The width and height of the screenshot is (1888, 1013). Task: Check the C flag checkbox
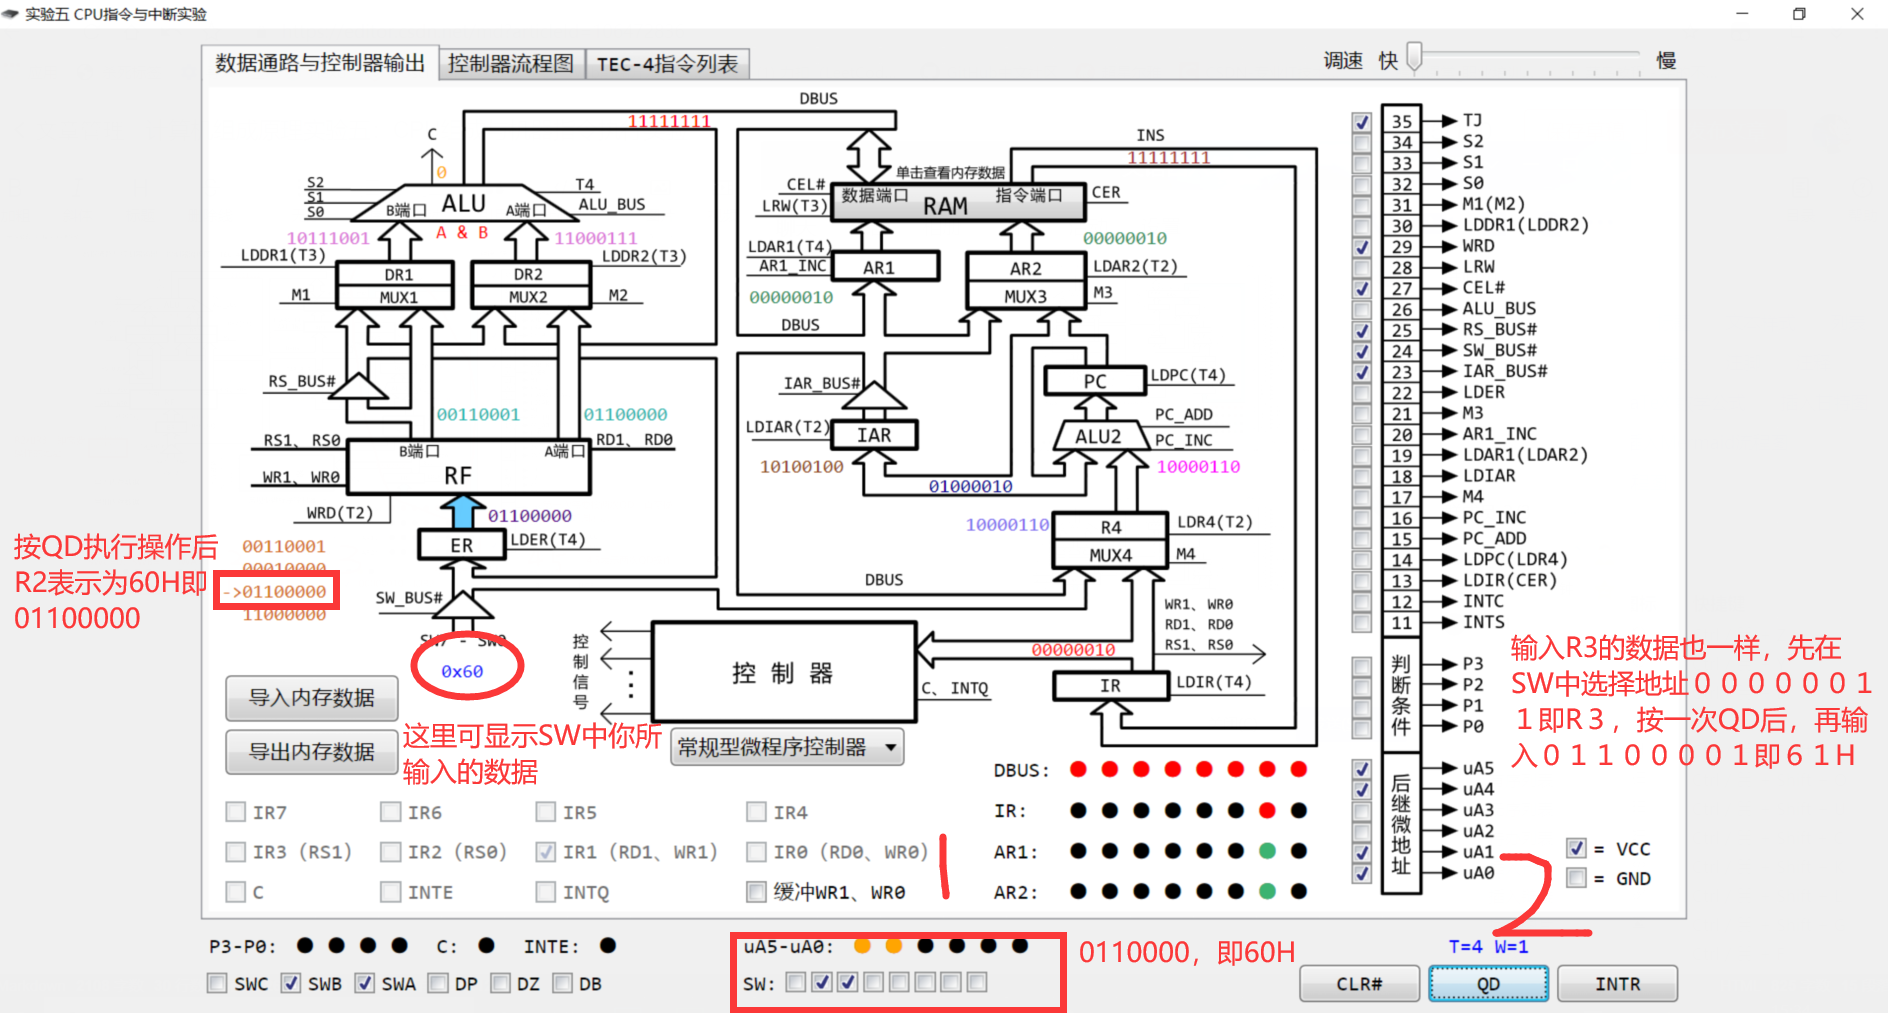click(236, 891)
